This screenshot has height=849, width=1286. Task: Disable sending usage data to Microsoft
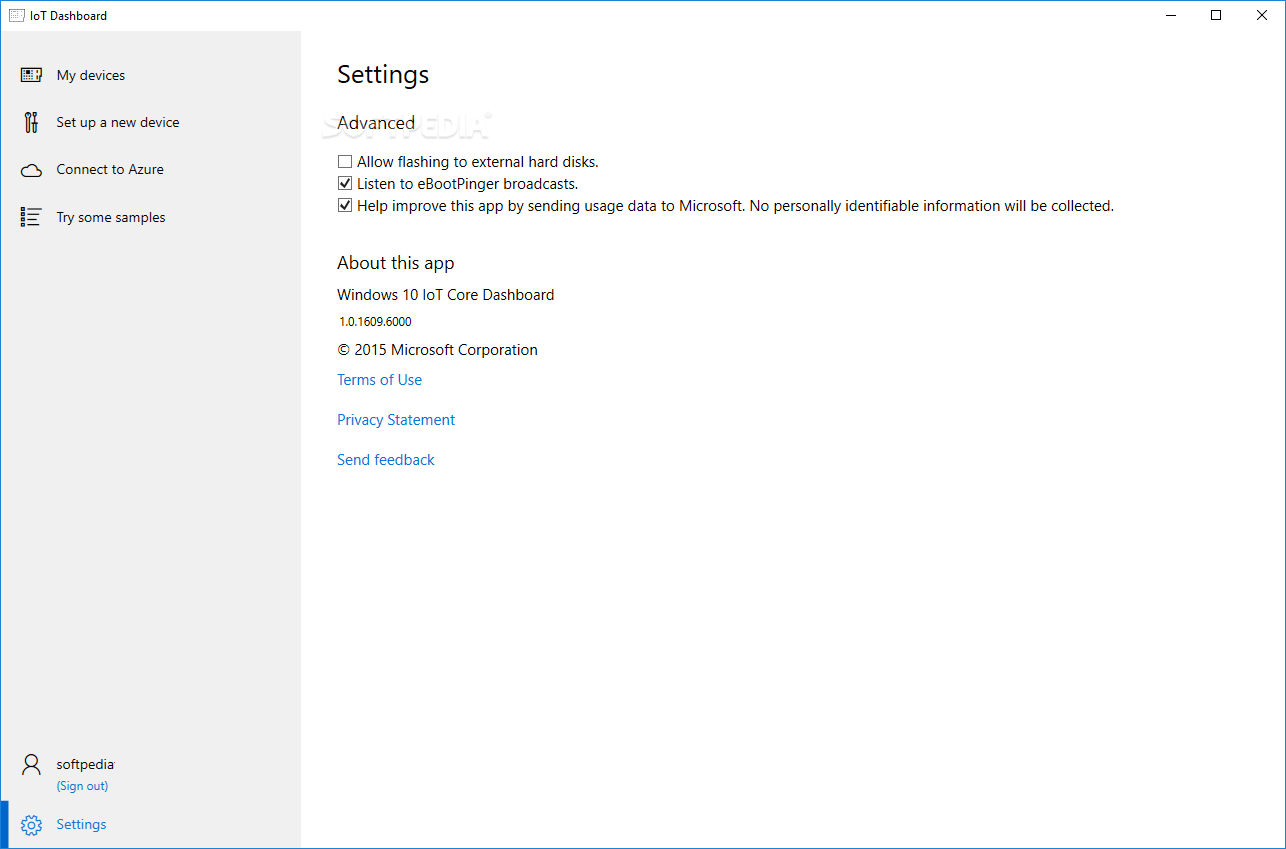tap(345, 205)
